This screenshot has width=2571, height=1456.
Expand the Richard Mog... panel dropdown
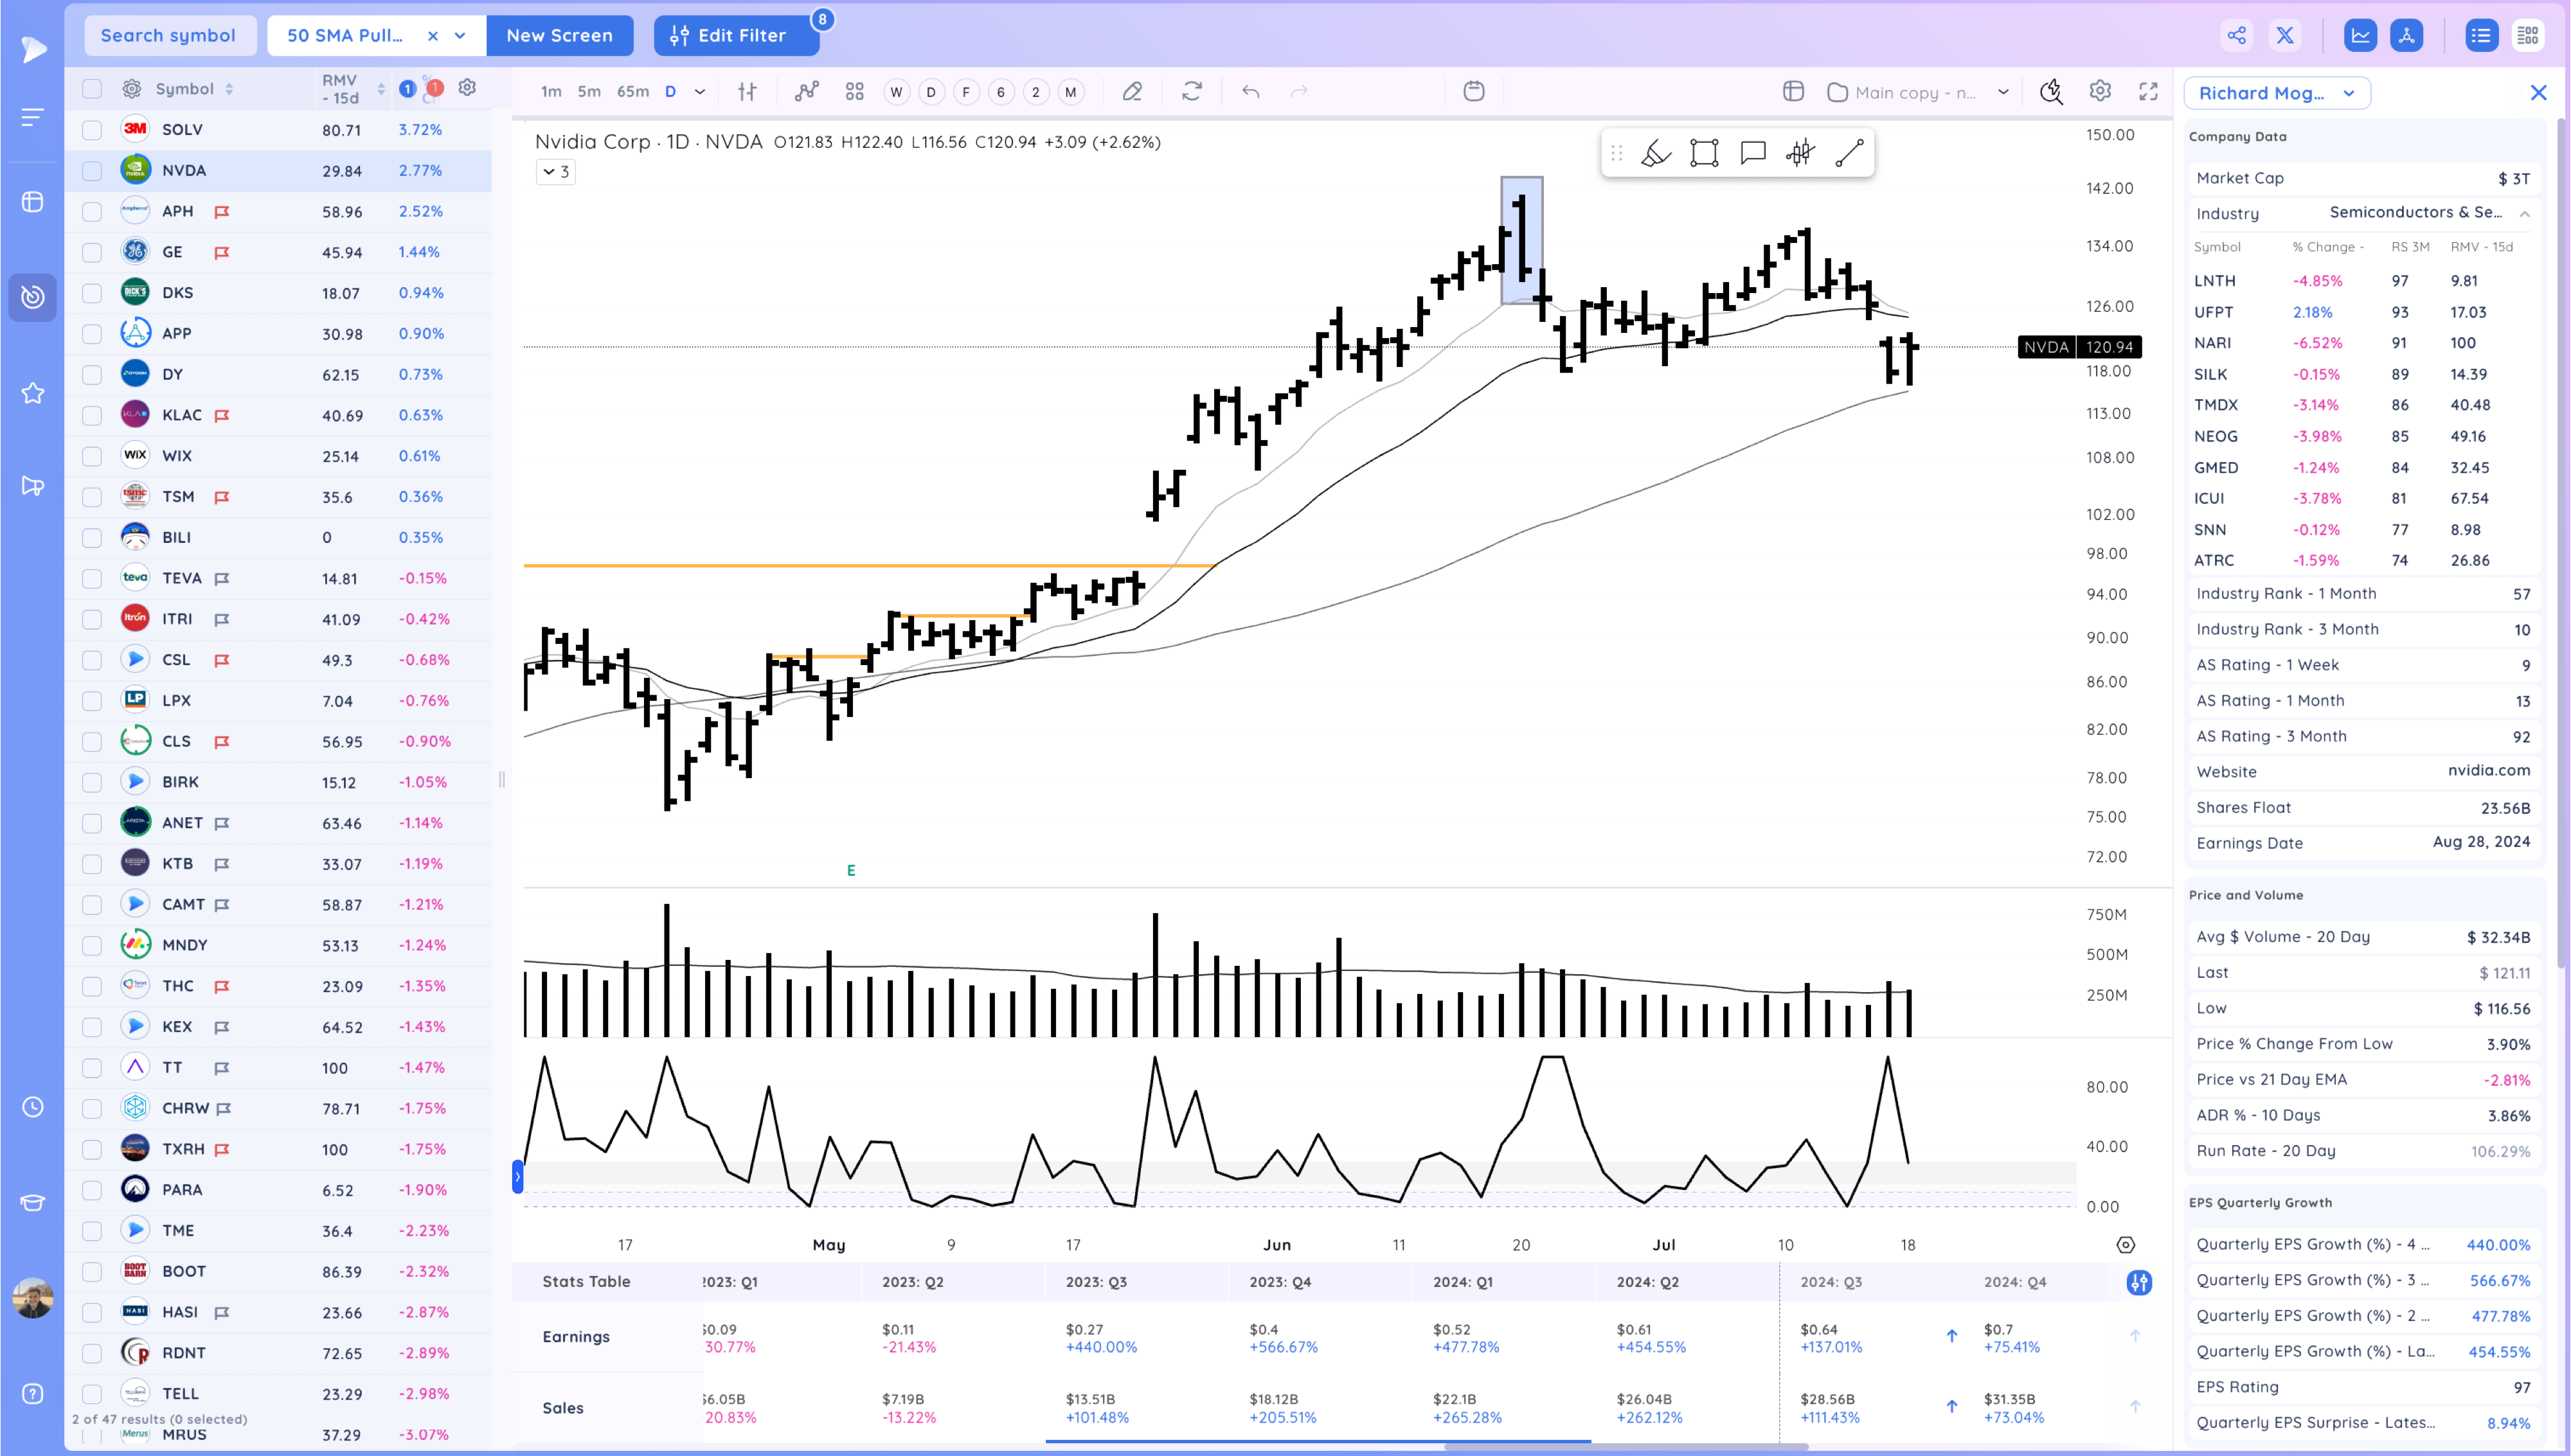point(2349,93)
